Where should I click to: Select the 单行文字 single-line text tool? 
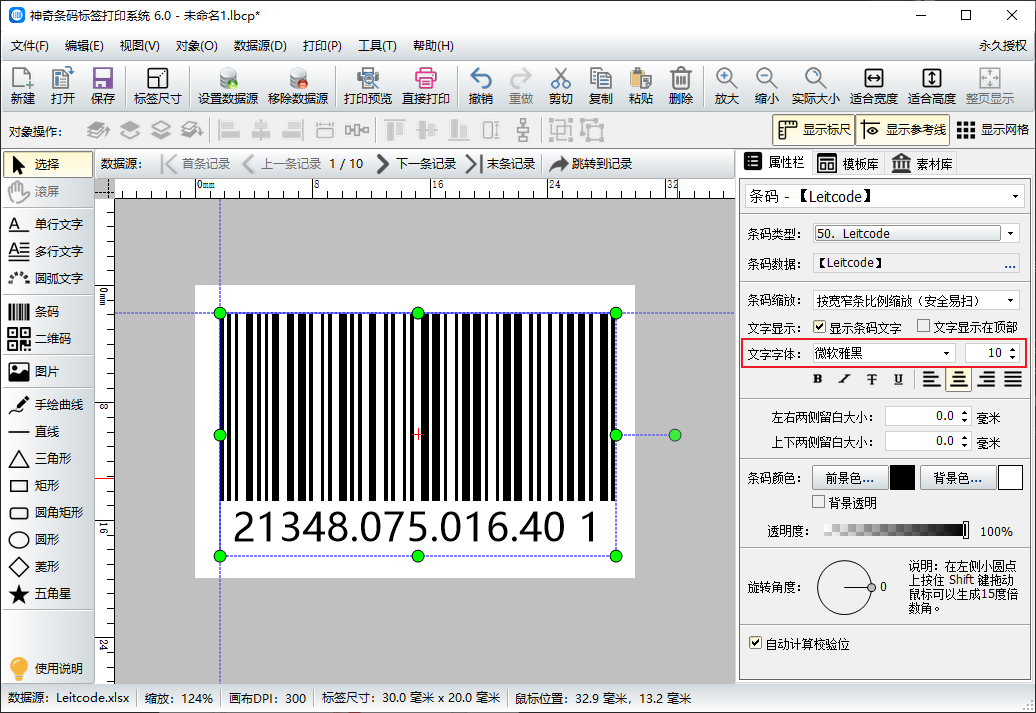click(x=48, y=224)
